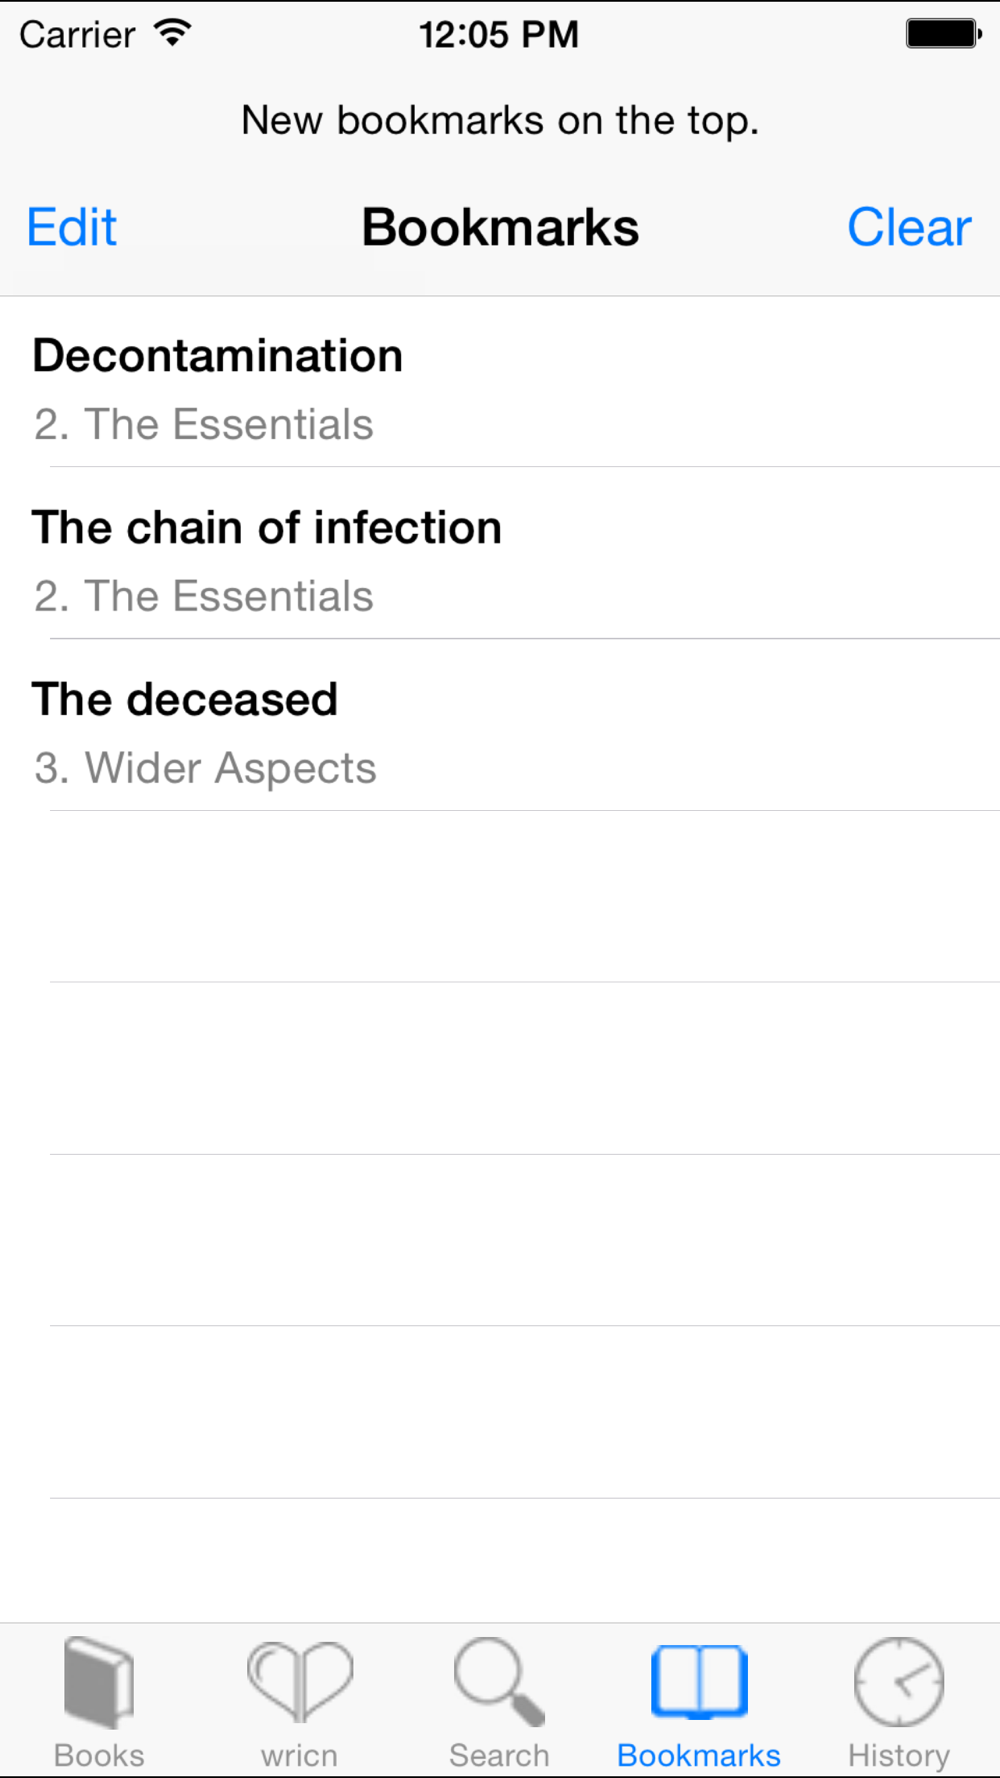1000x1778 pixels.
Task: Tap the first empty bookmark row
Action: pos(500,897)
